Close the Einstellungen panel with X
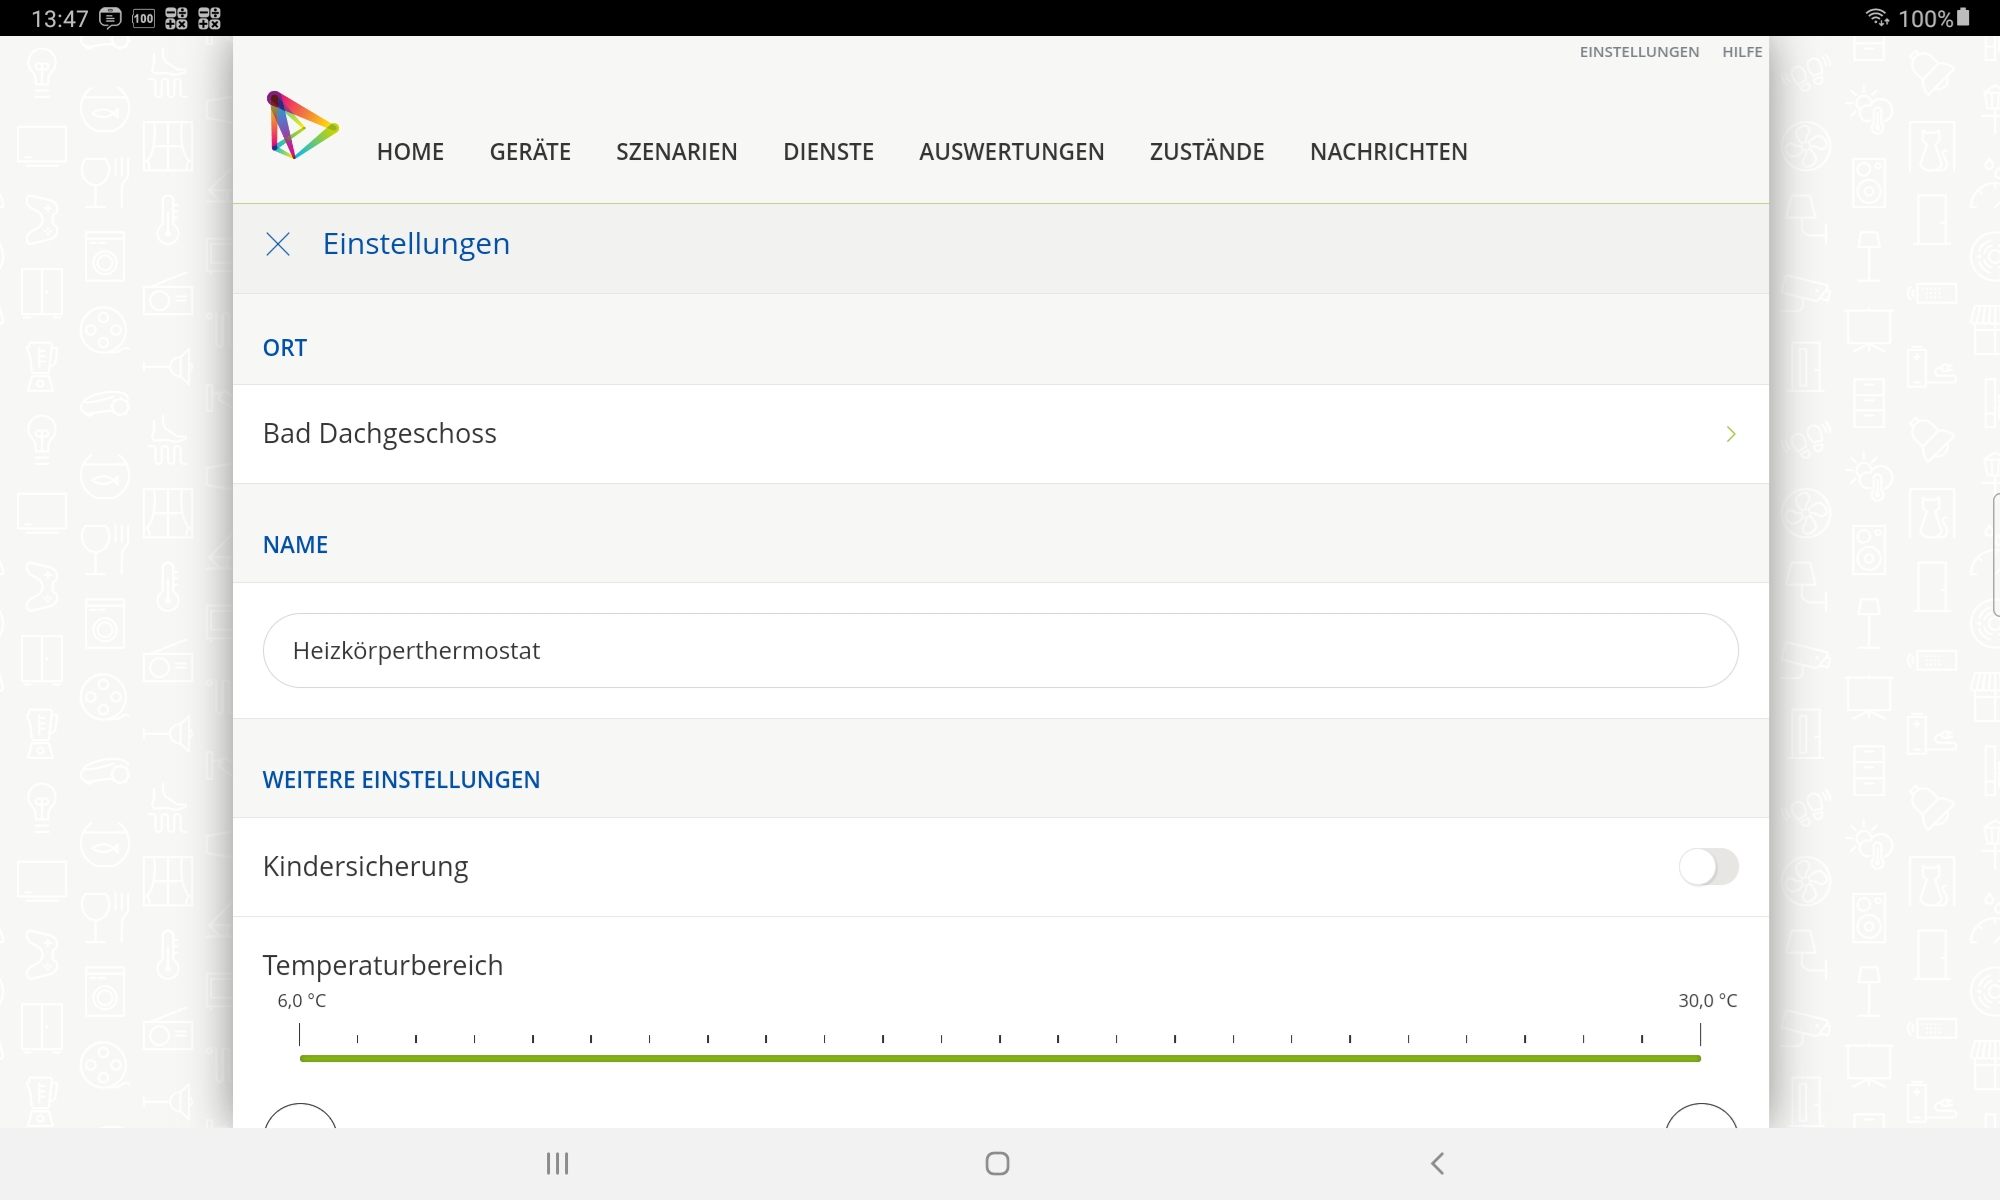This screenshot has height=1200, width=2000. click(278, 244)
